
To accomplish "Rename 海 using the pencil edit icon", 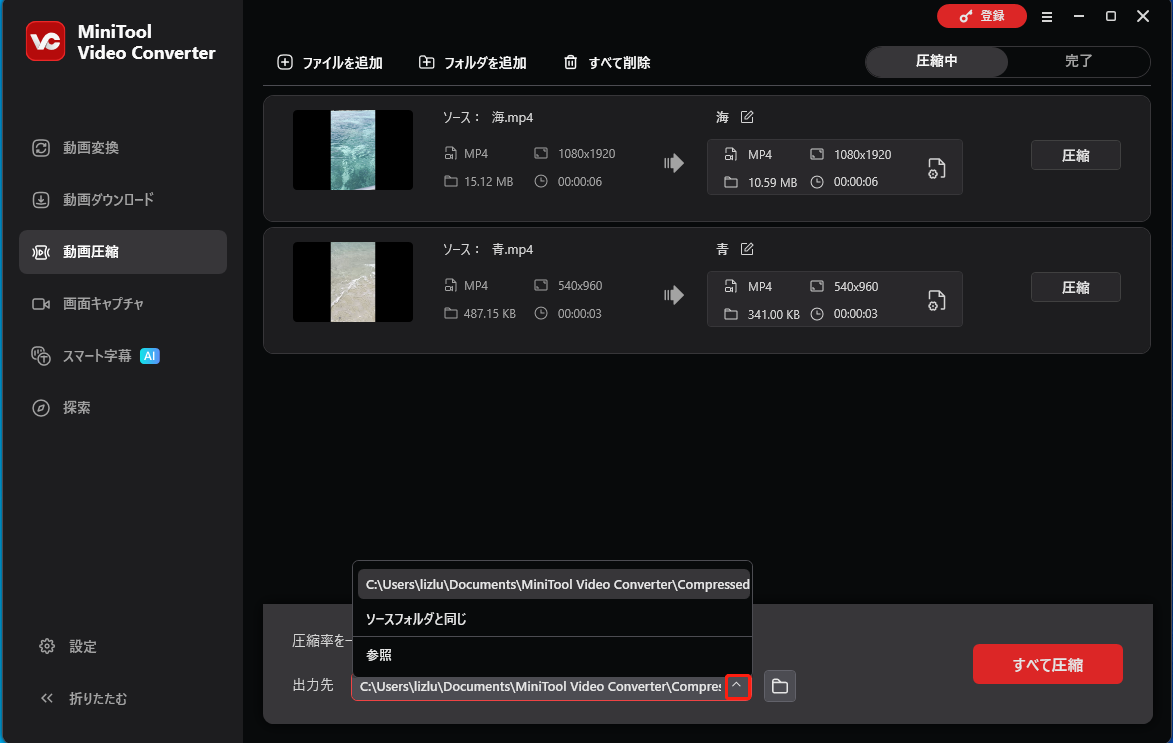I will tap(746, 116).
